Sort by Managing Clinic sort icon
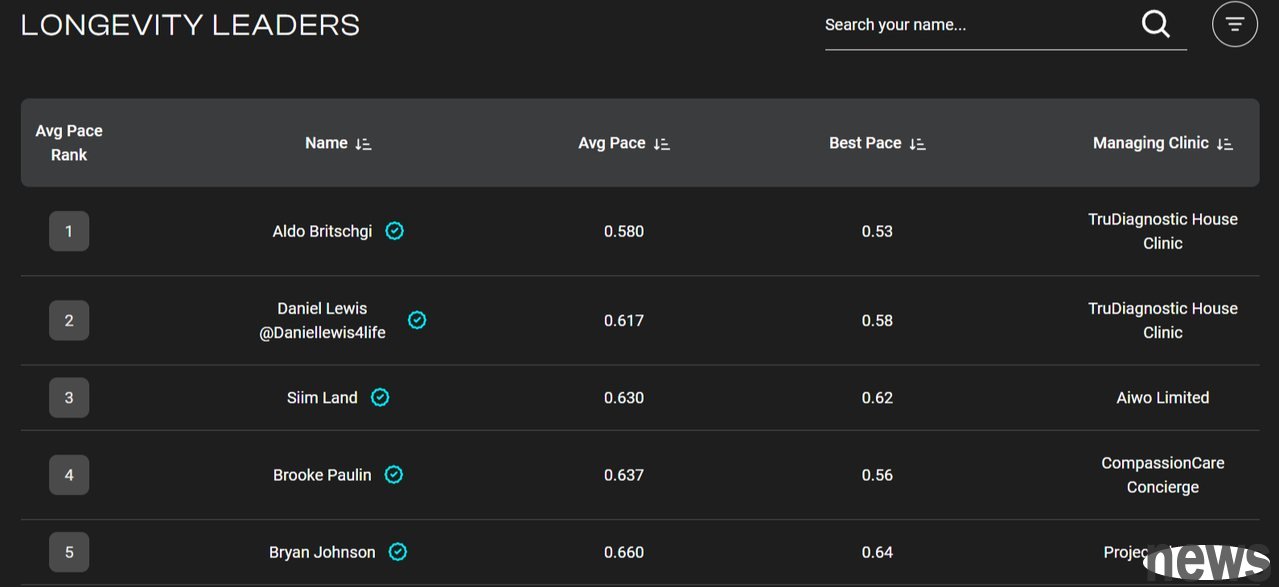The image size is (1279, 587). pyautogui.click(x=1224, y=144)
